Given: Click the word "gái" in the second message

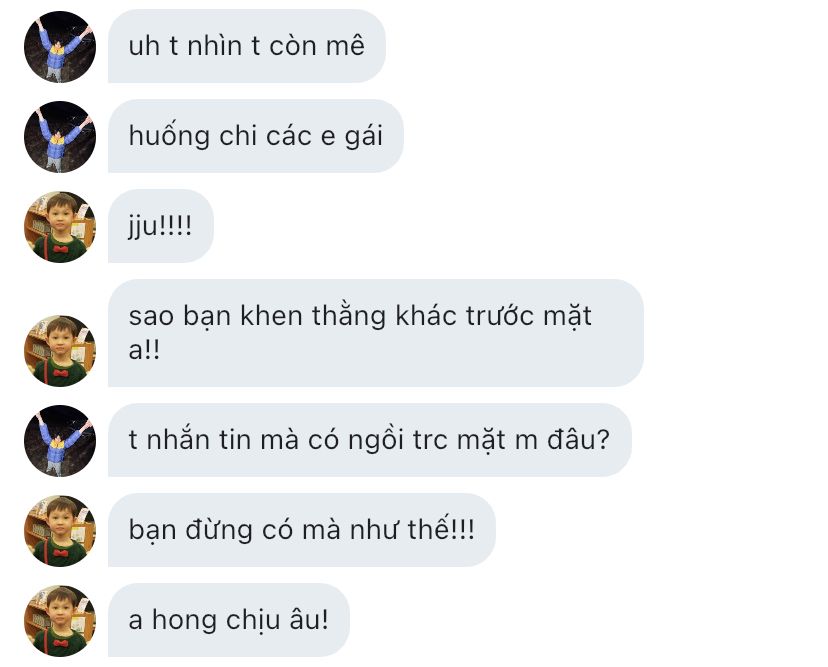Looking at the screenshot, I should [363, 137].
